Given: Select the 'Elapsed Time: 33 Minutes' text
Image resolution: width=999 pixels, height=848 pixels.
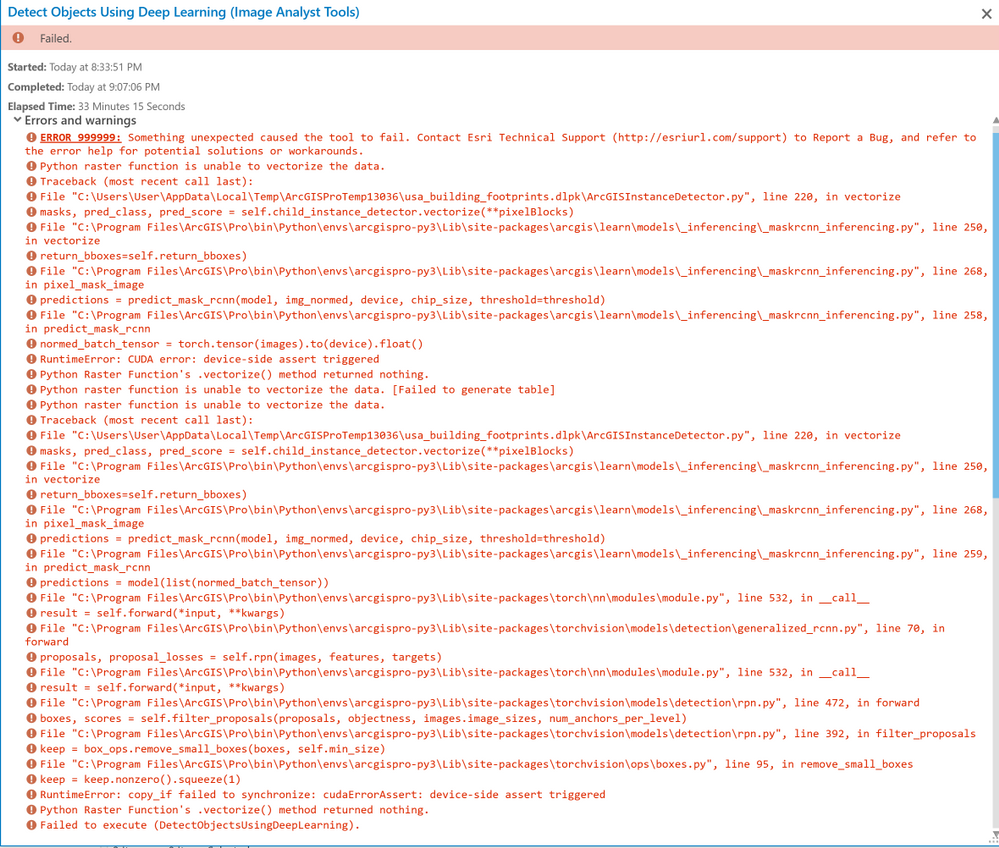Looking at the screenshot, I should click(96, 106).
